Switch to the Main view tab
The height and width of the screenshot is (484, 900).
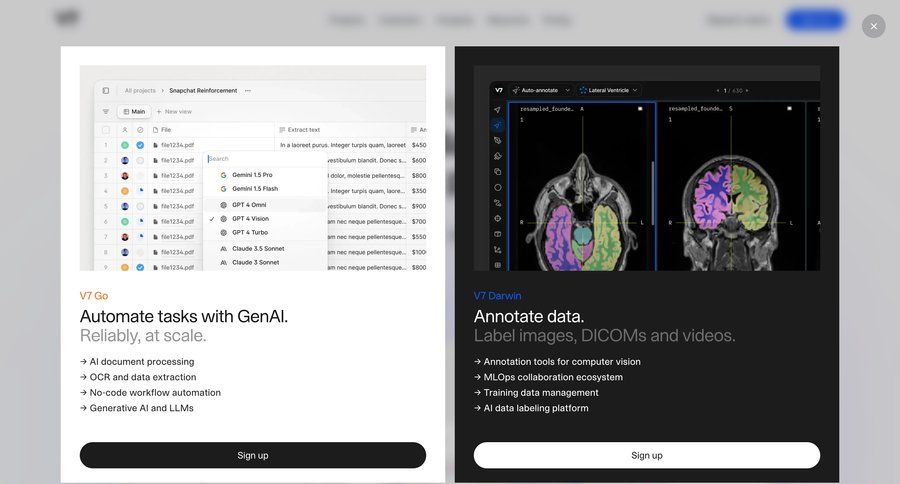click(x=134, y=111)
